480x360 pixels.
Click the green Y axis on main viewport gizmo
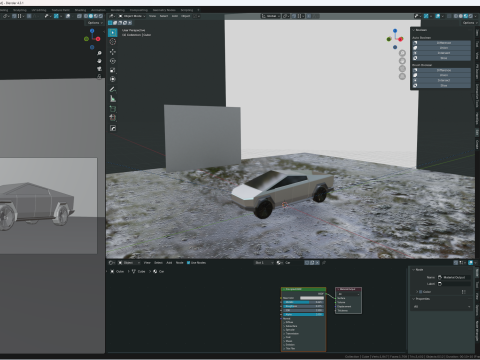tap(389, 39)
